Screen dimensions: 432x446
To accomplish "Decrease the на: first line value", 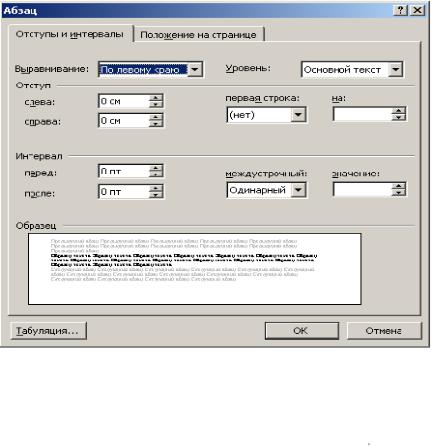I will 398,117.
